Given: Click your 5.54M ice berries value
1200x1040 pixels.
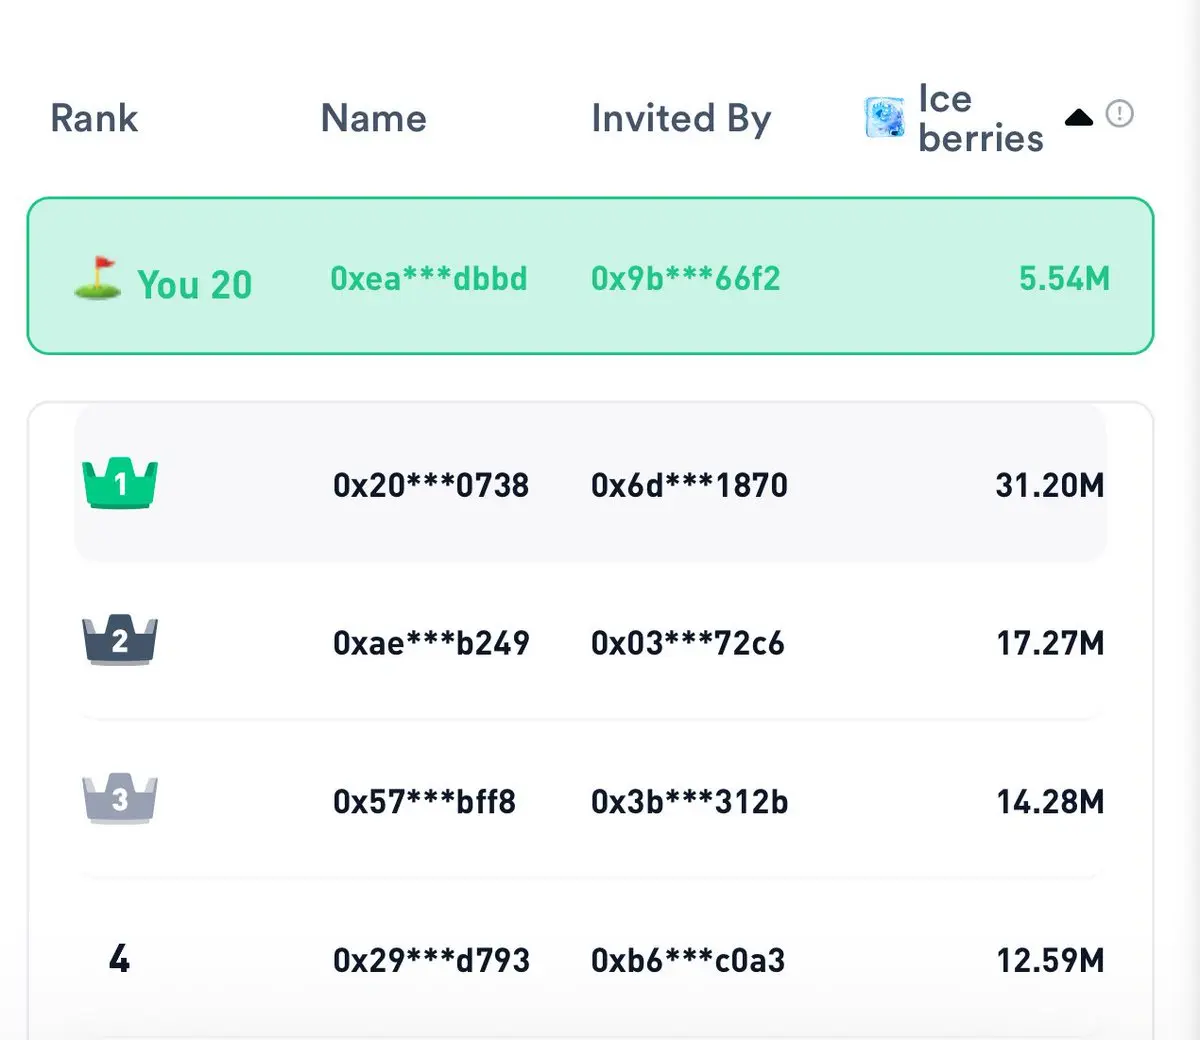Looking at the screenshot, I should click(1064, 278).
